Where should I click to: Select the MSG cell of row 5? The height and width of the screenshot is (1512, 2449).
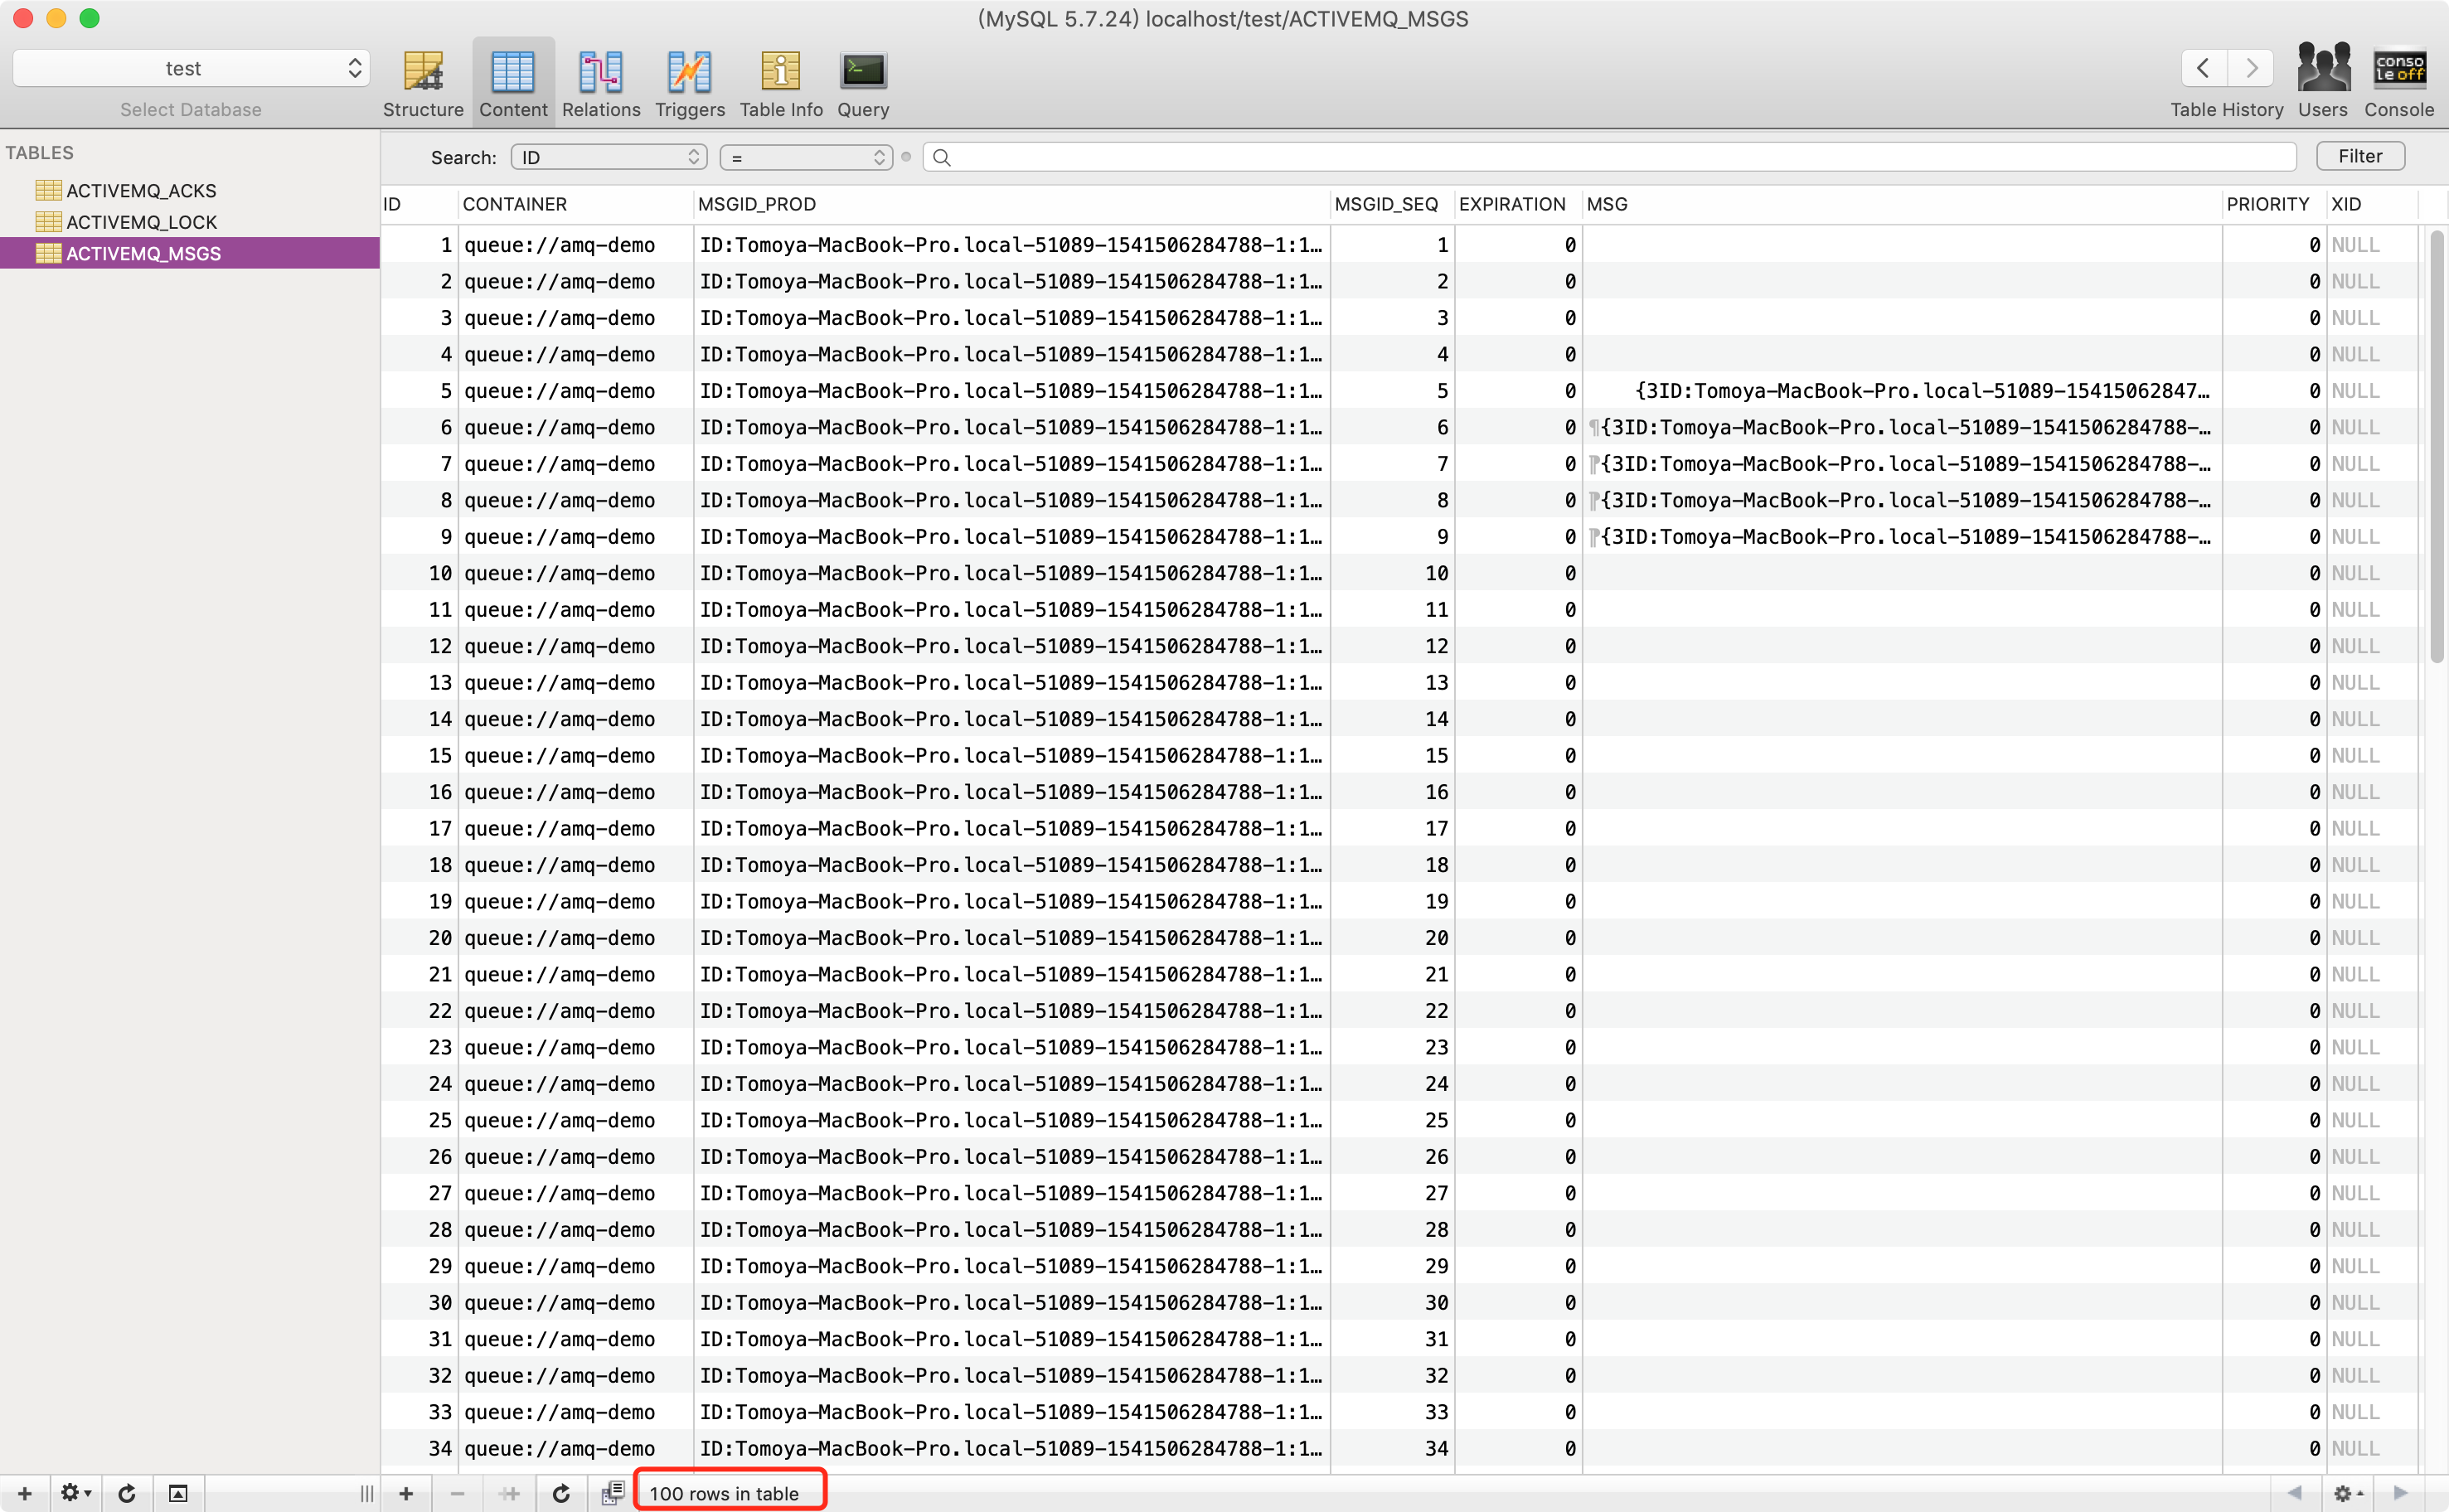coord(1902,391)
